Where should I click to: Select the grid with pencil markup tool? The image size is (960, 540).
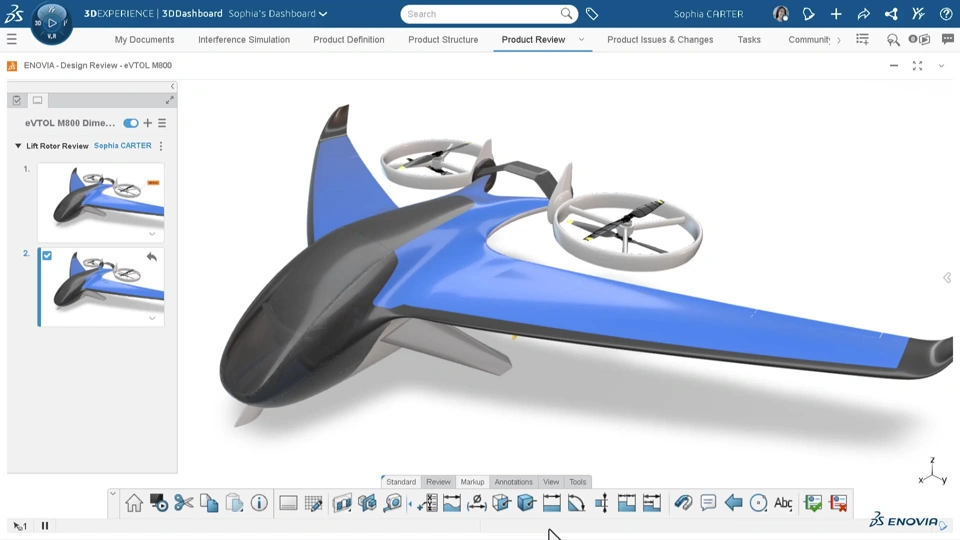click(x=313, y=503)
